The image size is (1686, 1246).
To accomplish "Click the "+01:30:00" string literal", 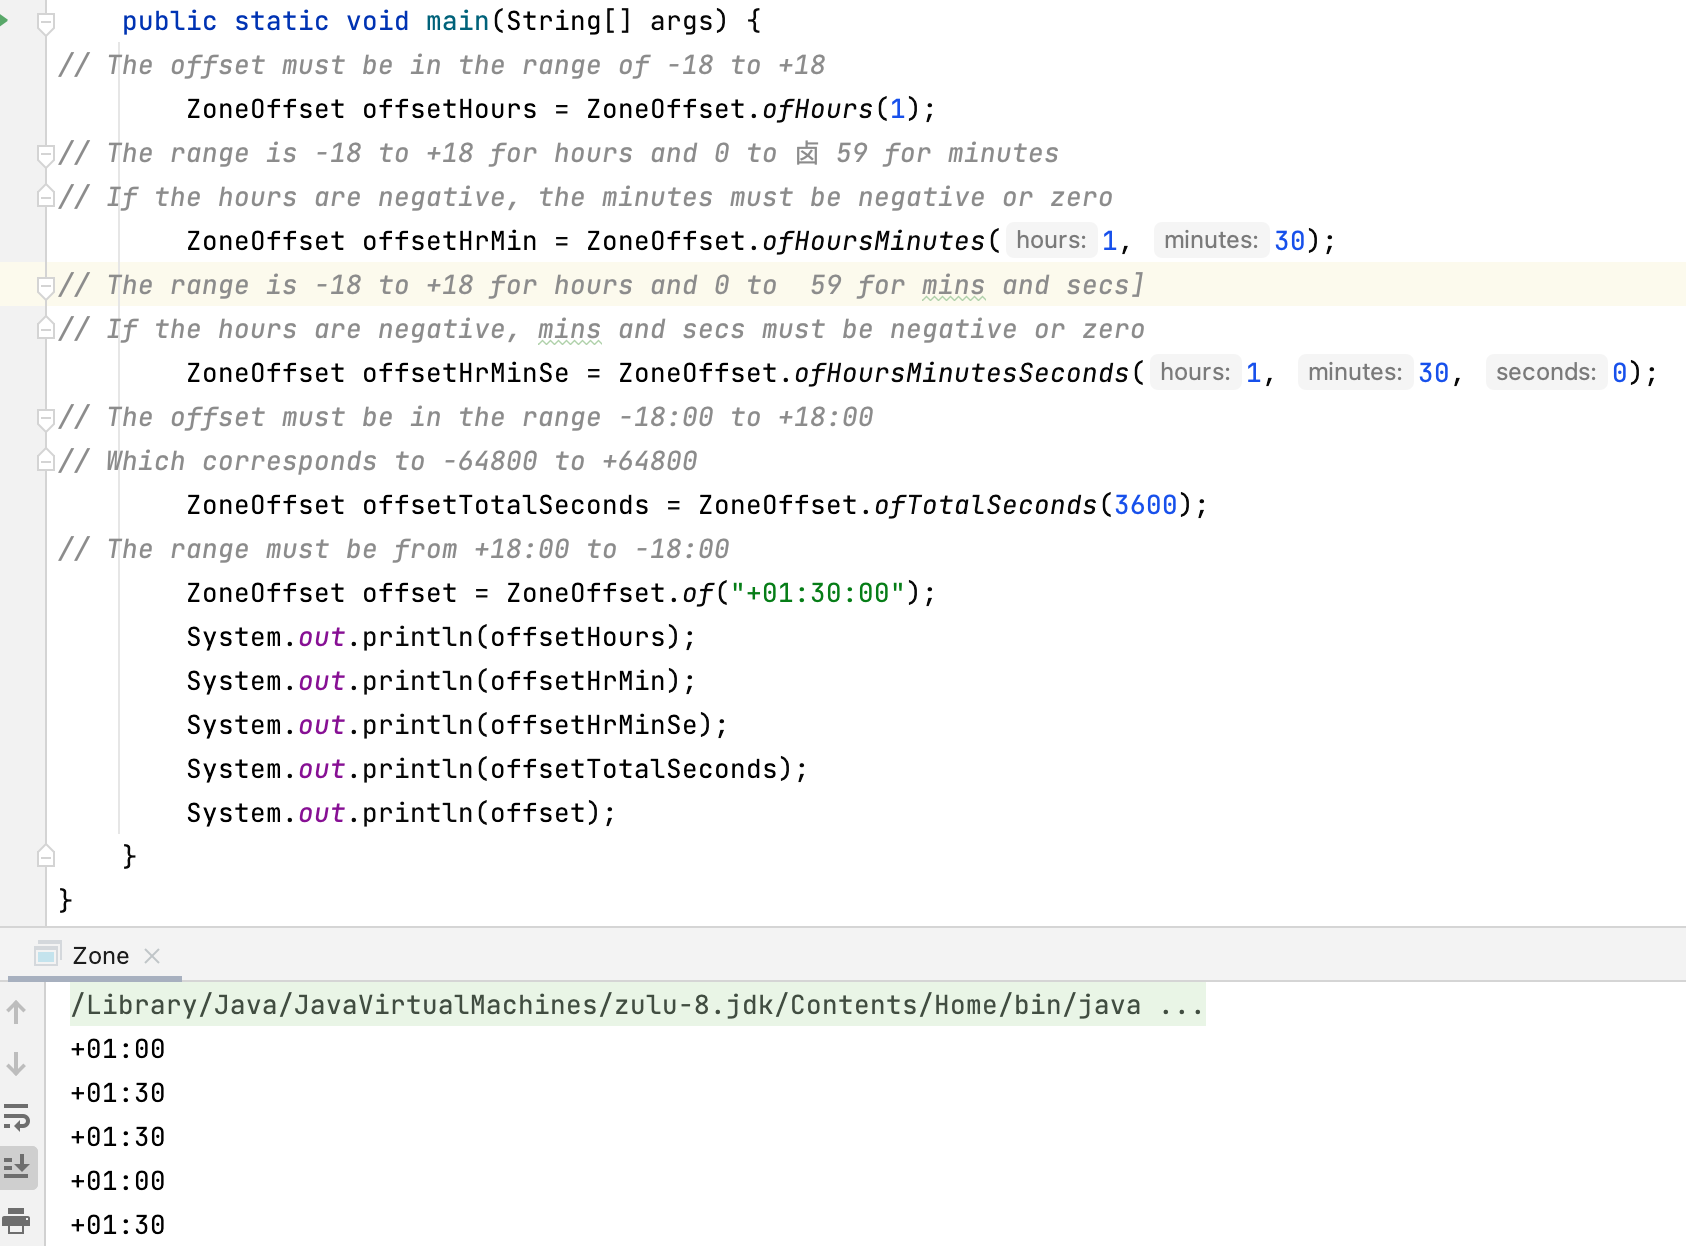I will pyautogui.click(x=817, y=593).
